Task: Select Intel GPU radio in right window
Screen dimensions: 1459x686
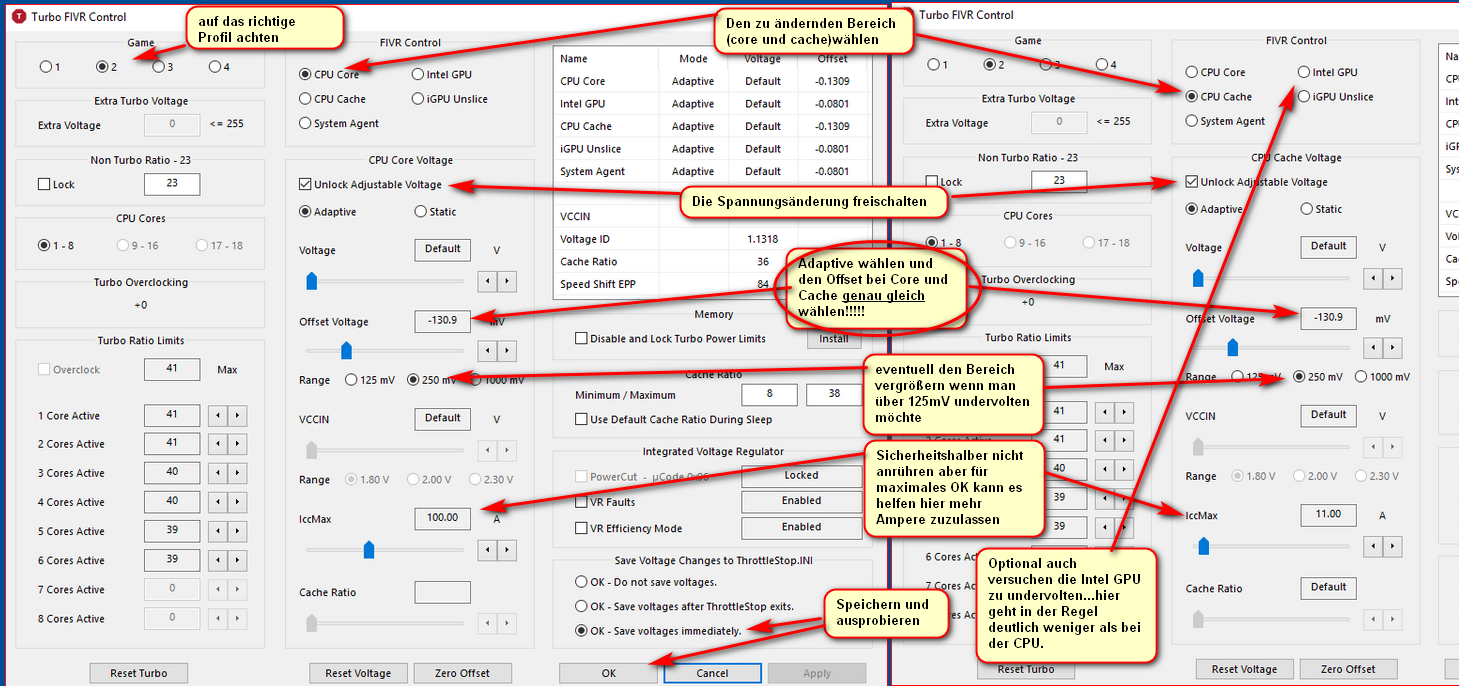Action: [x=1304, y=72]
